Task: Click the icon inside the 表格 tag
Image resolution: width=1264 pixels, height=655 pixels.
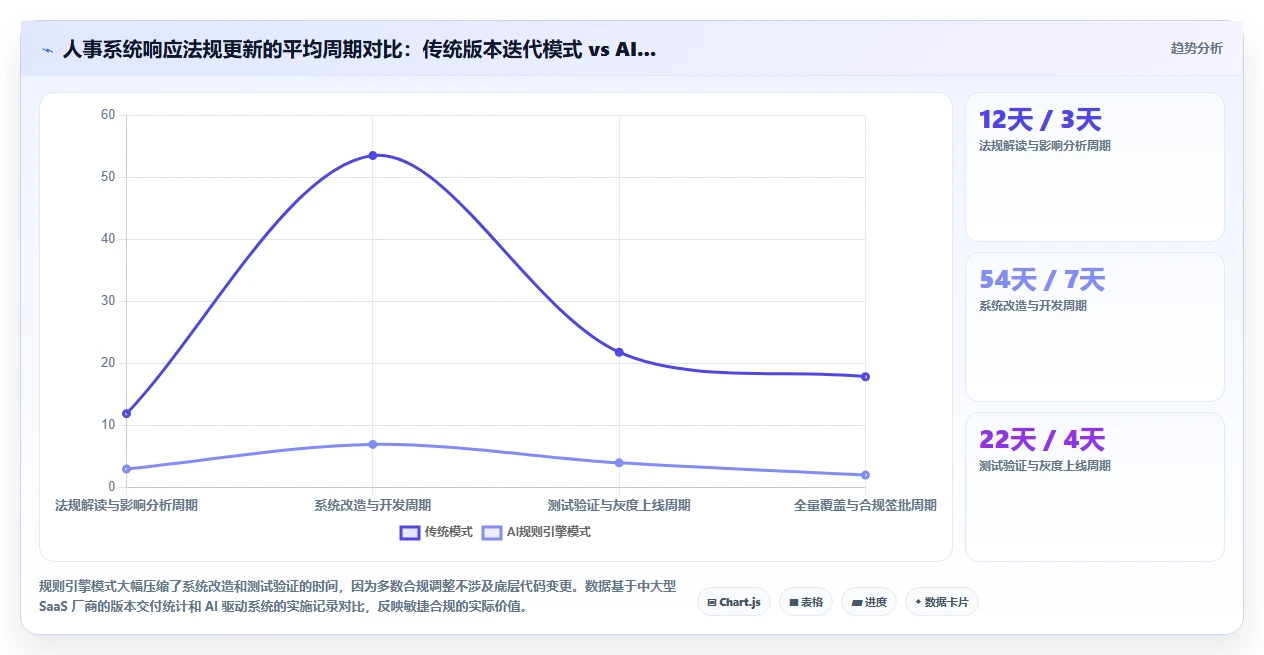Action: point(793,602)
